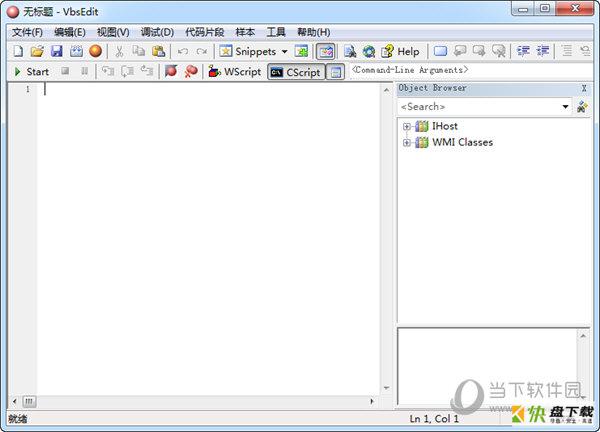Clear all breakpoints icon
Viewport: 600px width, 432px height.
tap(191, 71)
